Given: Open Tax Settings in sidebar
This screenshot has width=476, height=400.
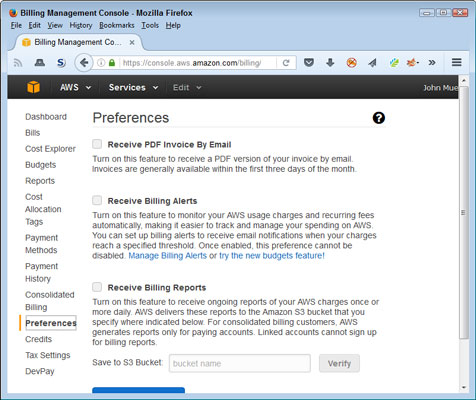Looking at the screenshot, I should click(48, 355).
